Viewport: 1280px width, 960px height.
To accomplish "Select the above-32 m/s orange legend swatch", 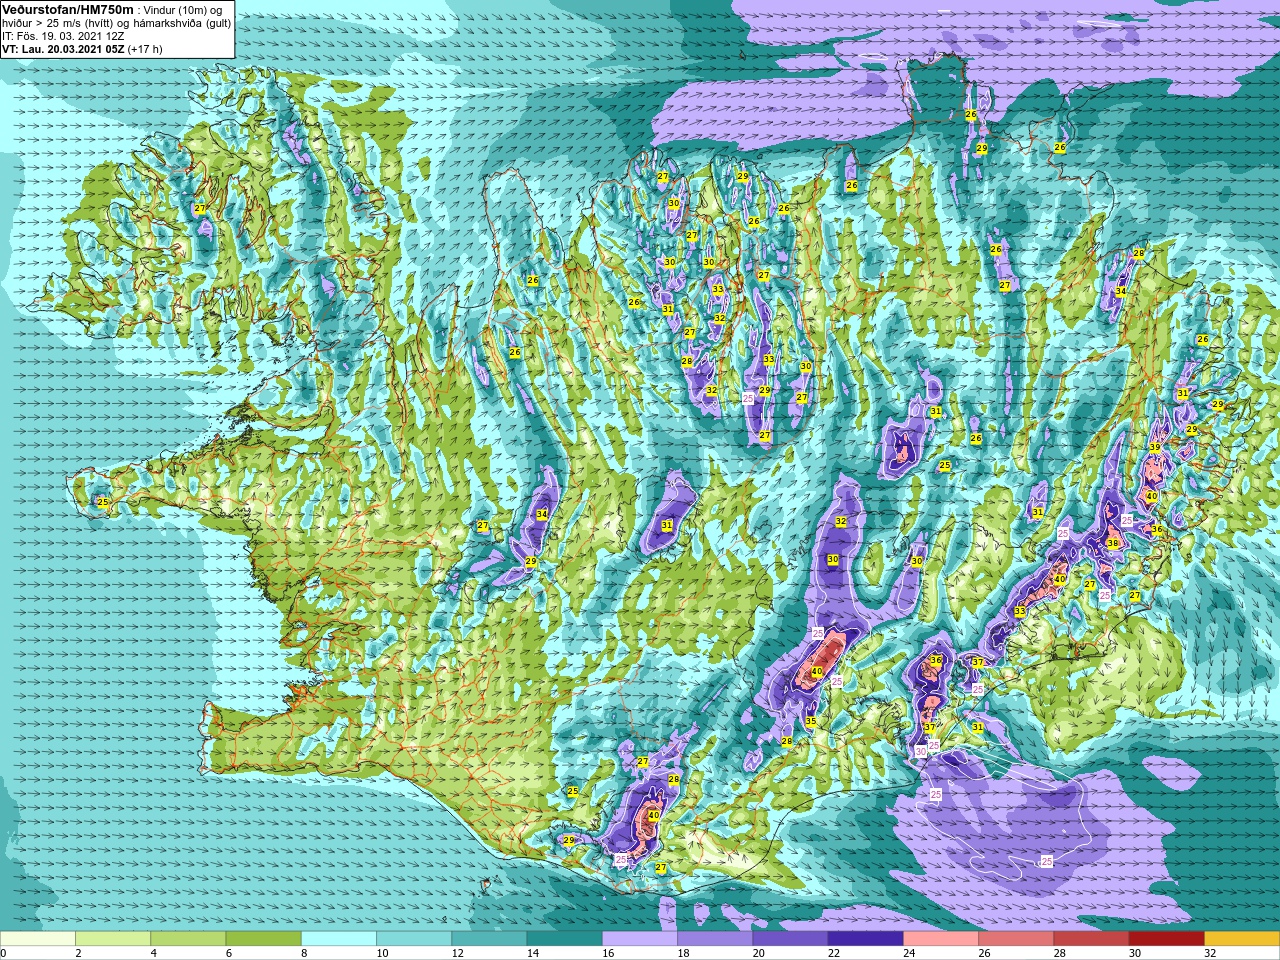I will [1242, 939].
